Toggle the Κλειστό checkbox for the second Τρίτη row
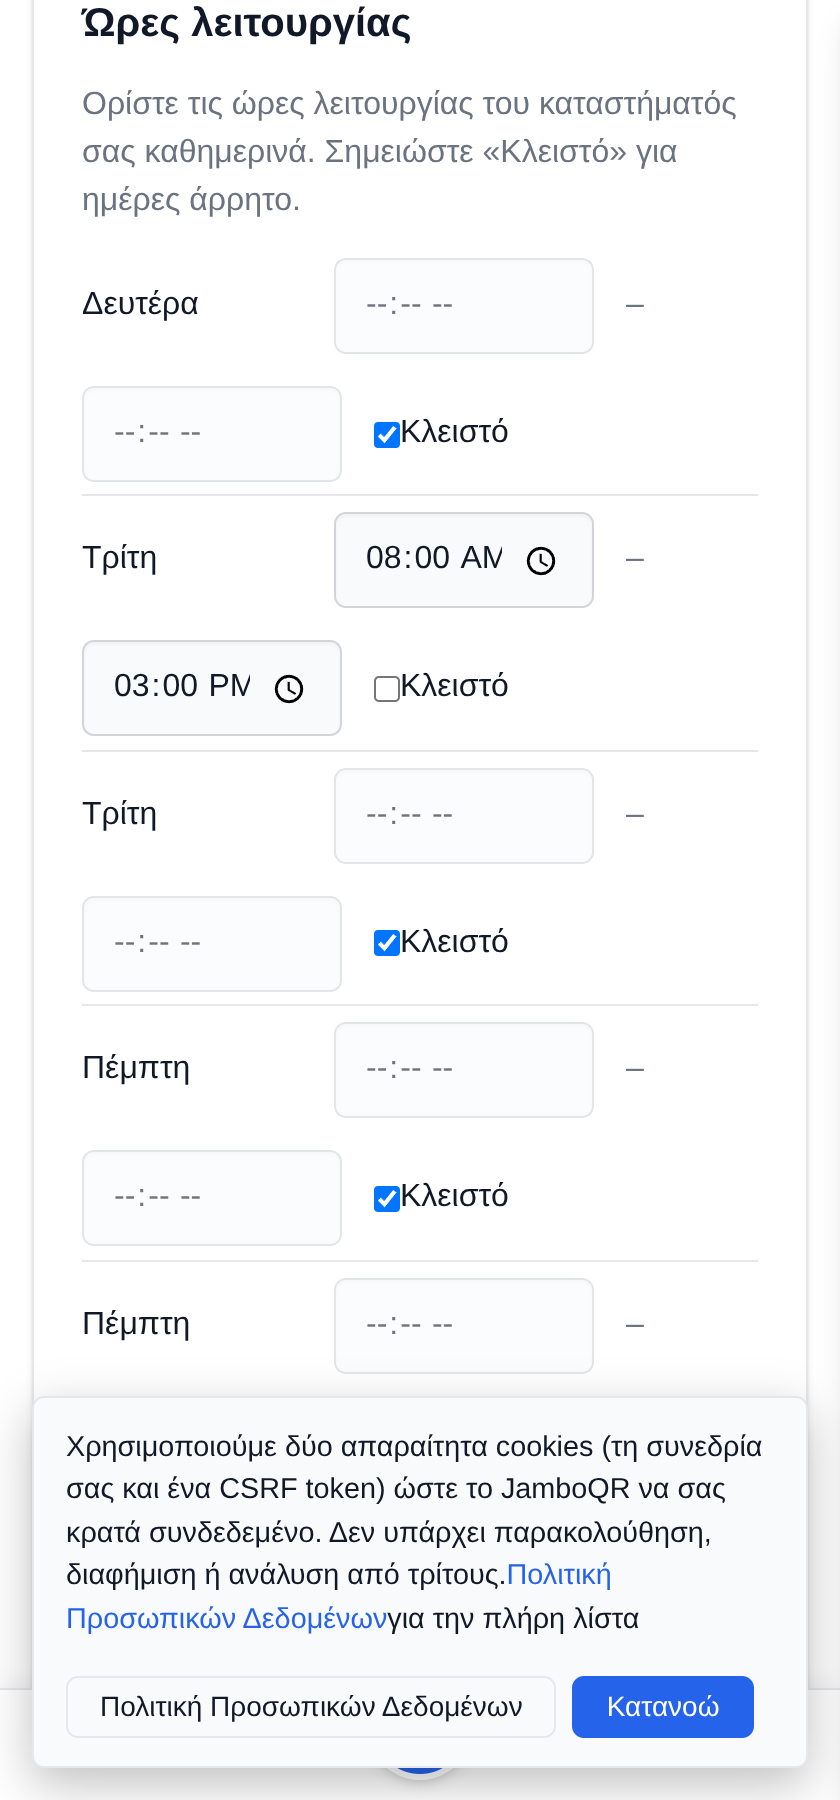This screenshot has width=840, height=1800. 387,942
